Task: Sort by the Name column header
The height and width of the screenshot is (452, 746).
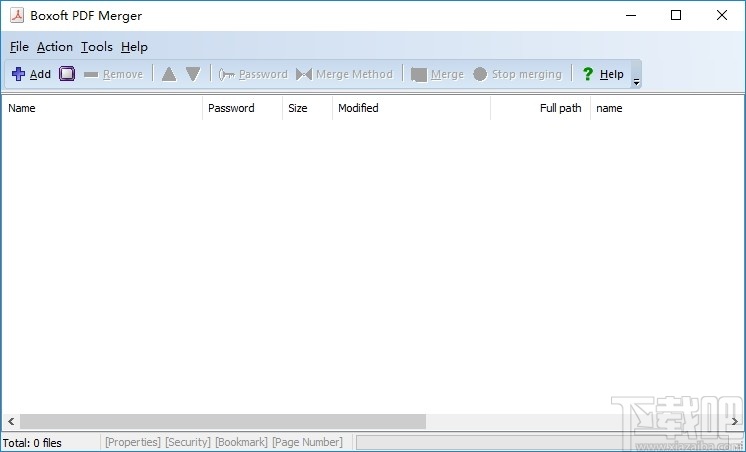Action: (x=102, y=108)
